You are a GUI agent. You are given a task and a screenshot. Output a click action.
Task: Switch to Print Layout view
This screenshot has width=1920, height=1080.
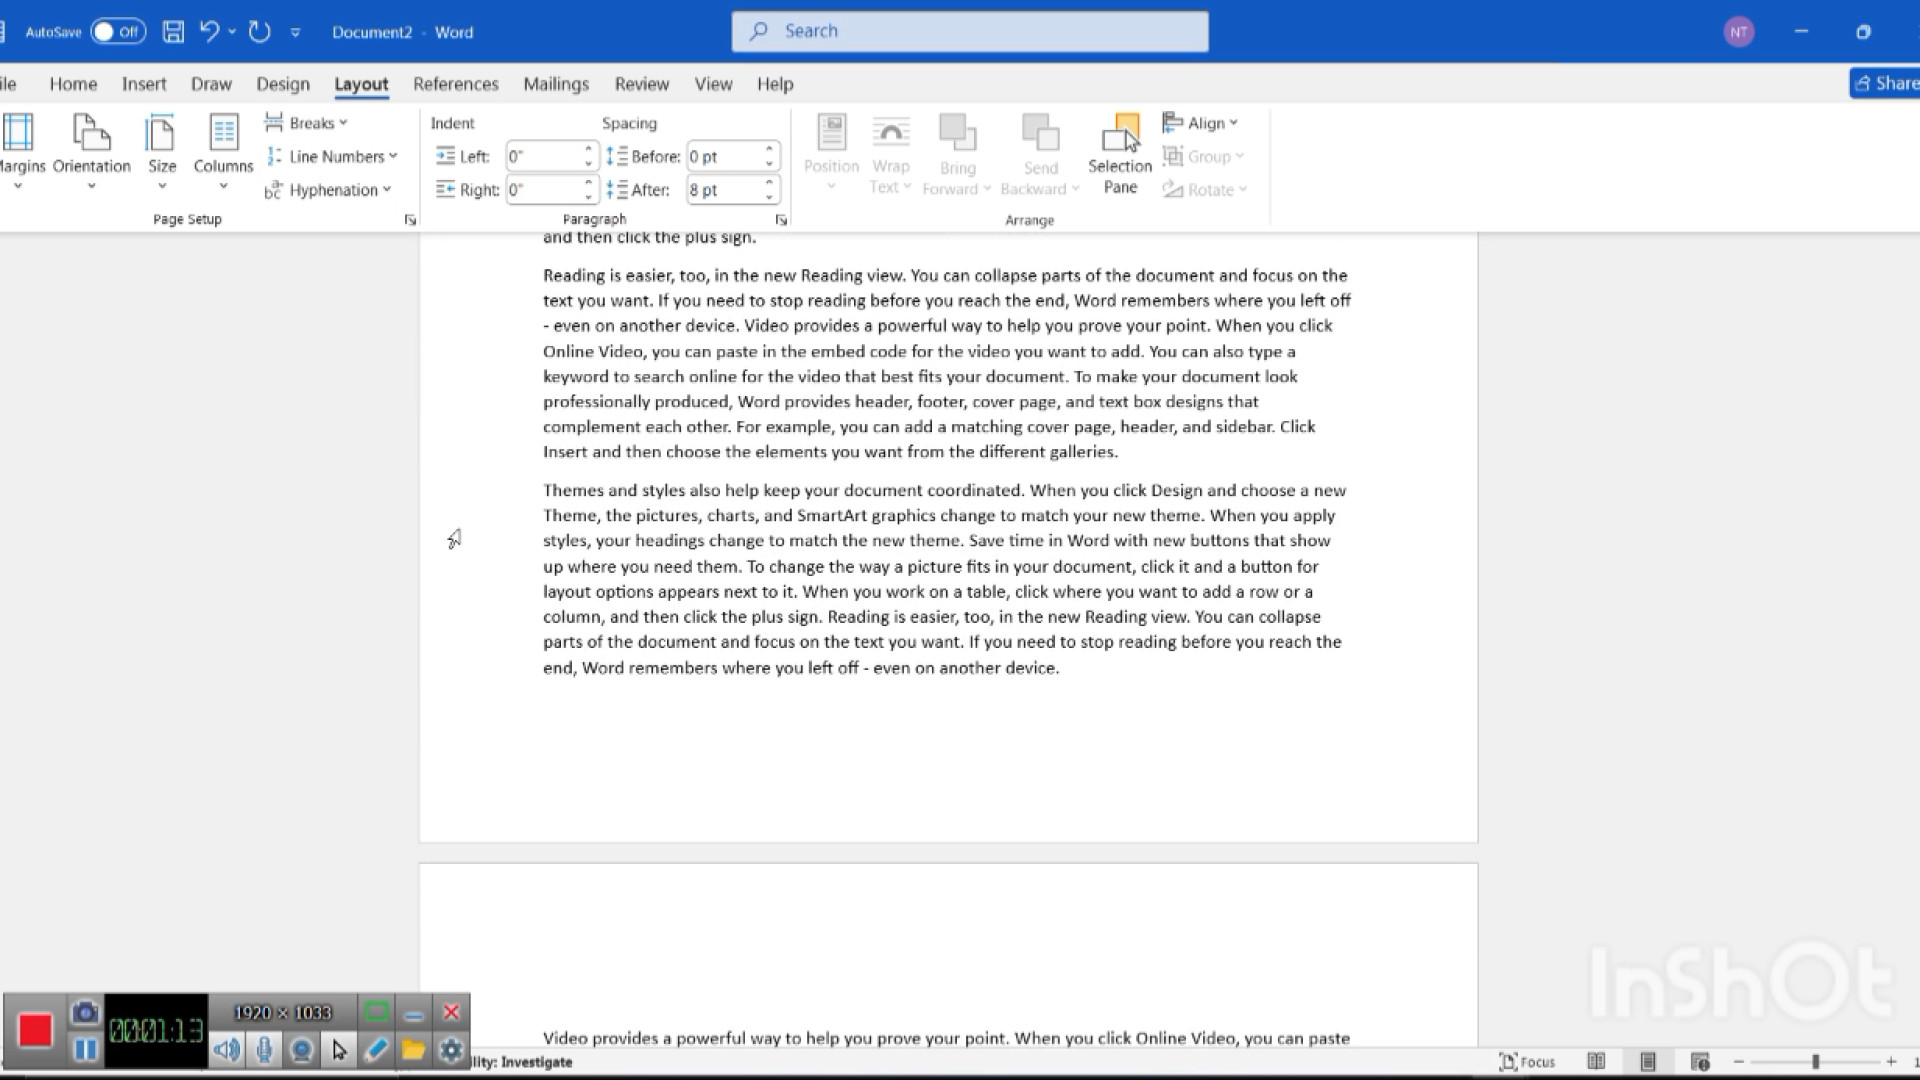pyautogui.click(x=1648, y=1062)
